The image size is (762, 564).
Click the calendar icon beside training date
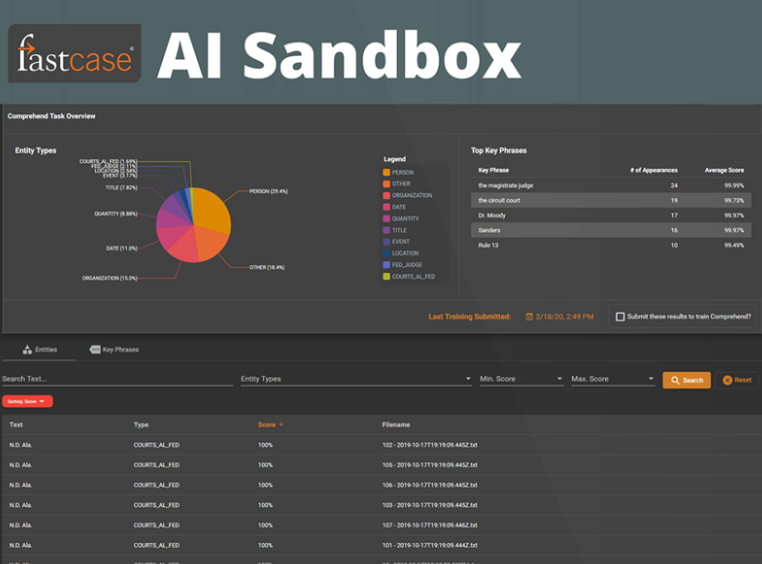(x=529, y=317)
